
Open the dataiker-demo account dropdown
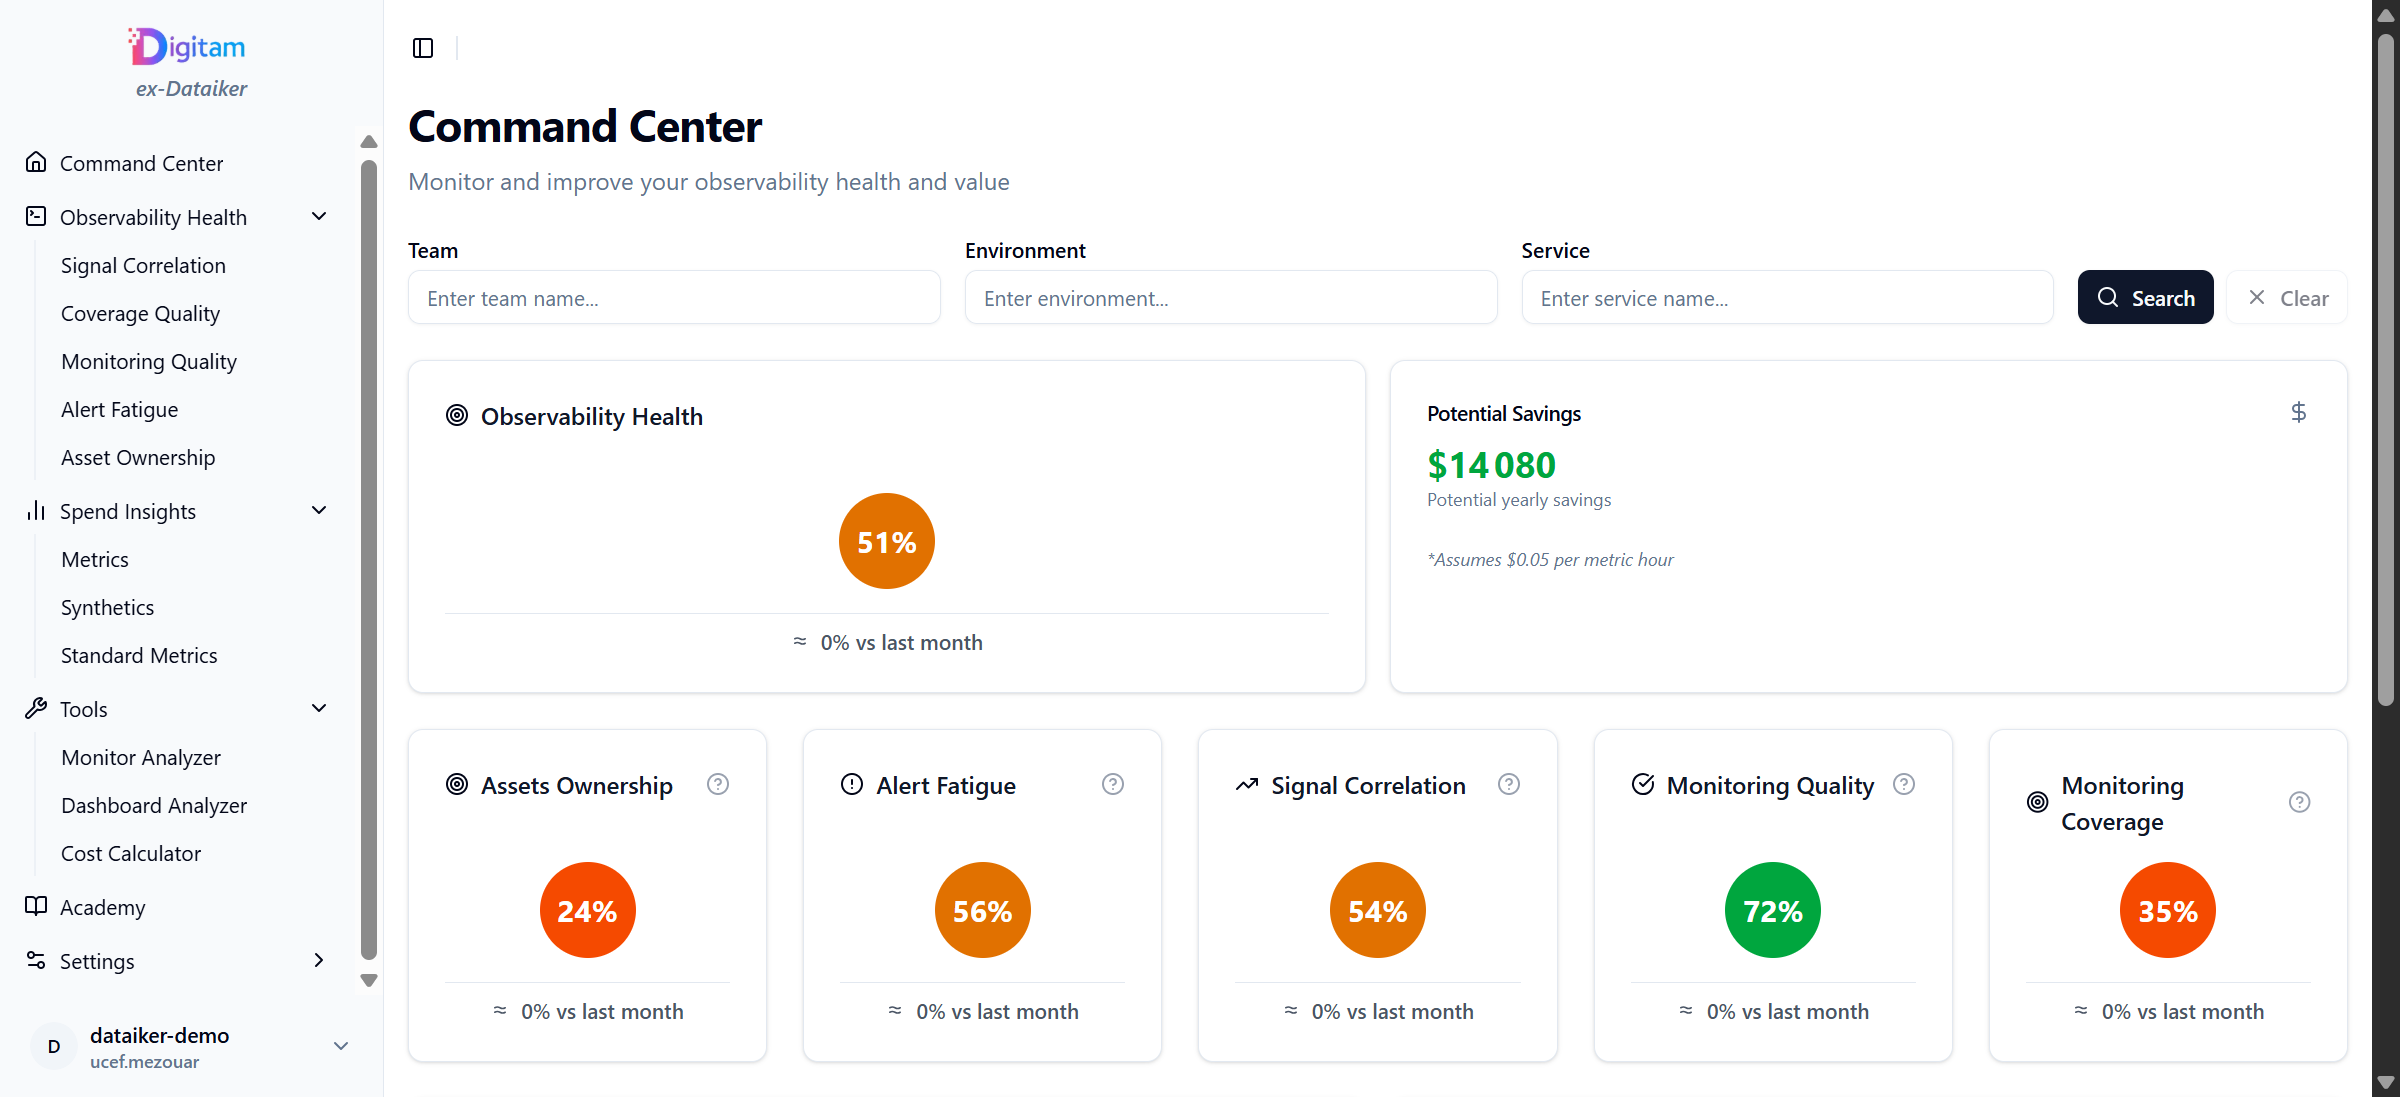(340, 1046)
